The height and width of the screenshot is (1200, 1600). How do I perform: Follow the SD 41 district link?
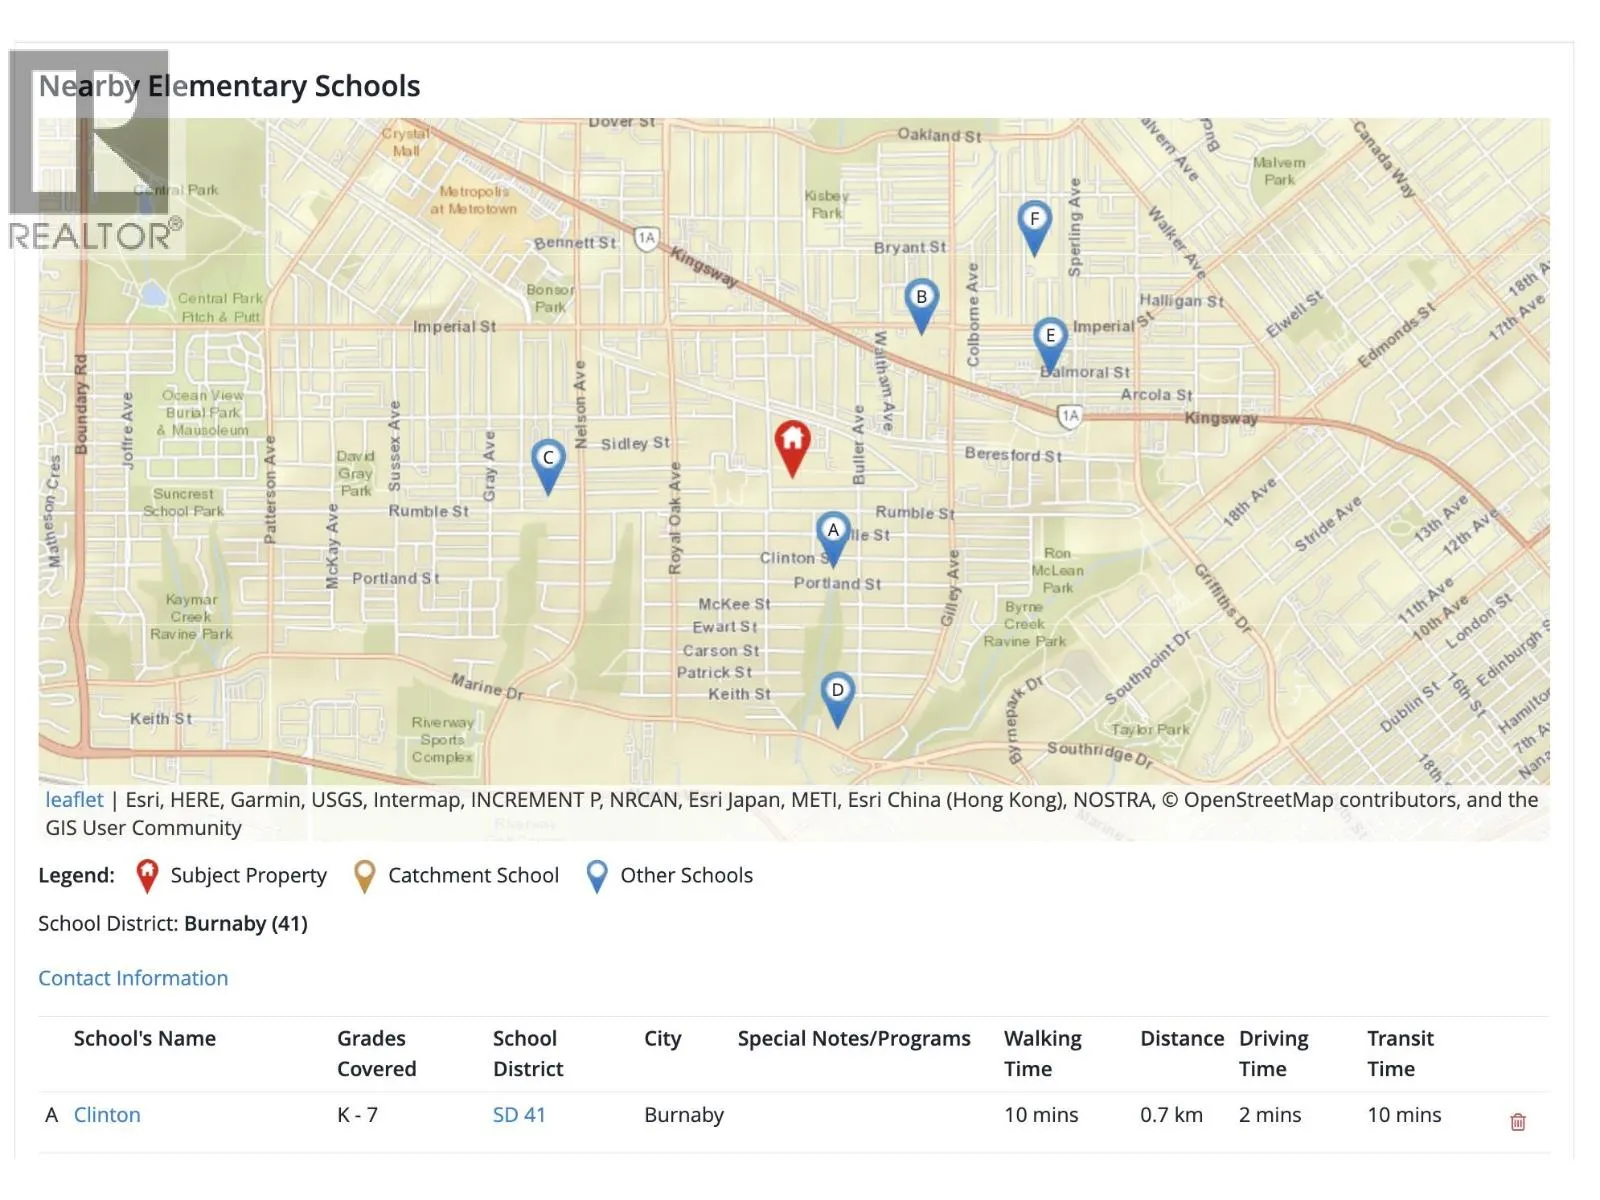[519, 1115]
